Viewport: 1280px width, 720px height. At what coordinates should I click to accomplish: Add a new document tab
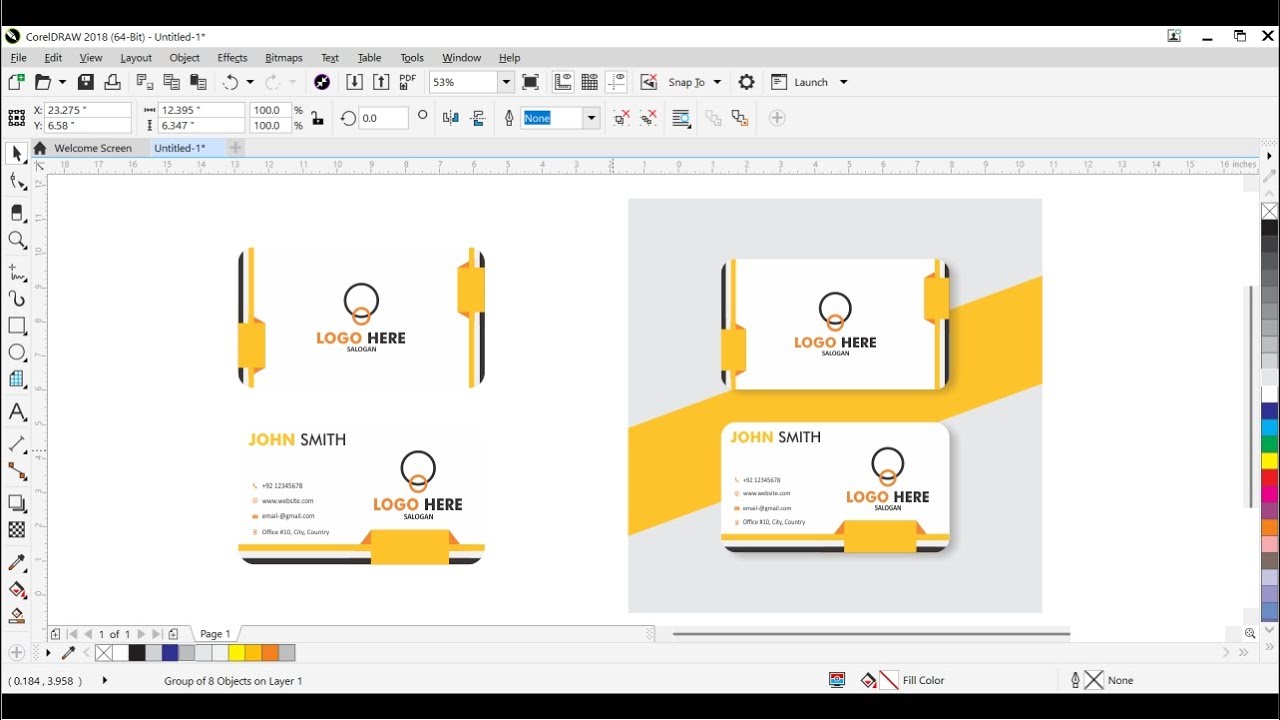235,148
